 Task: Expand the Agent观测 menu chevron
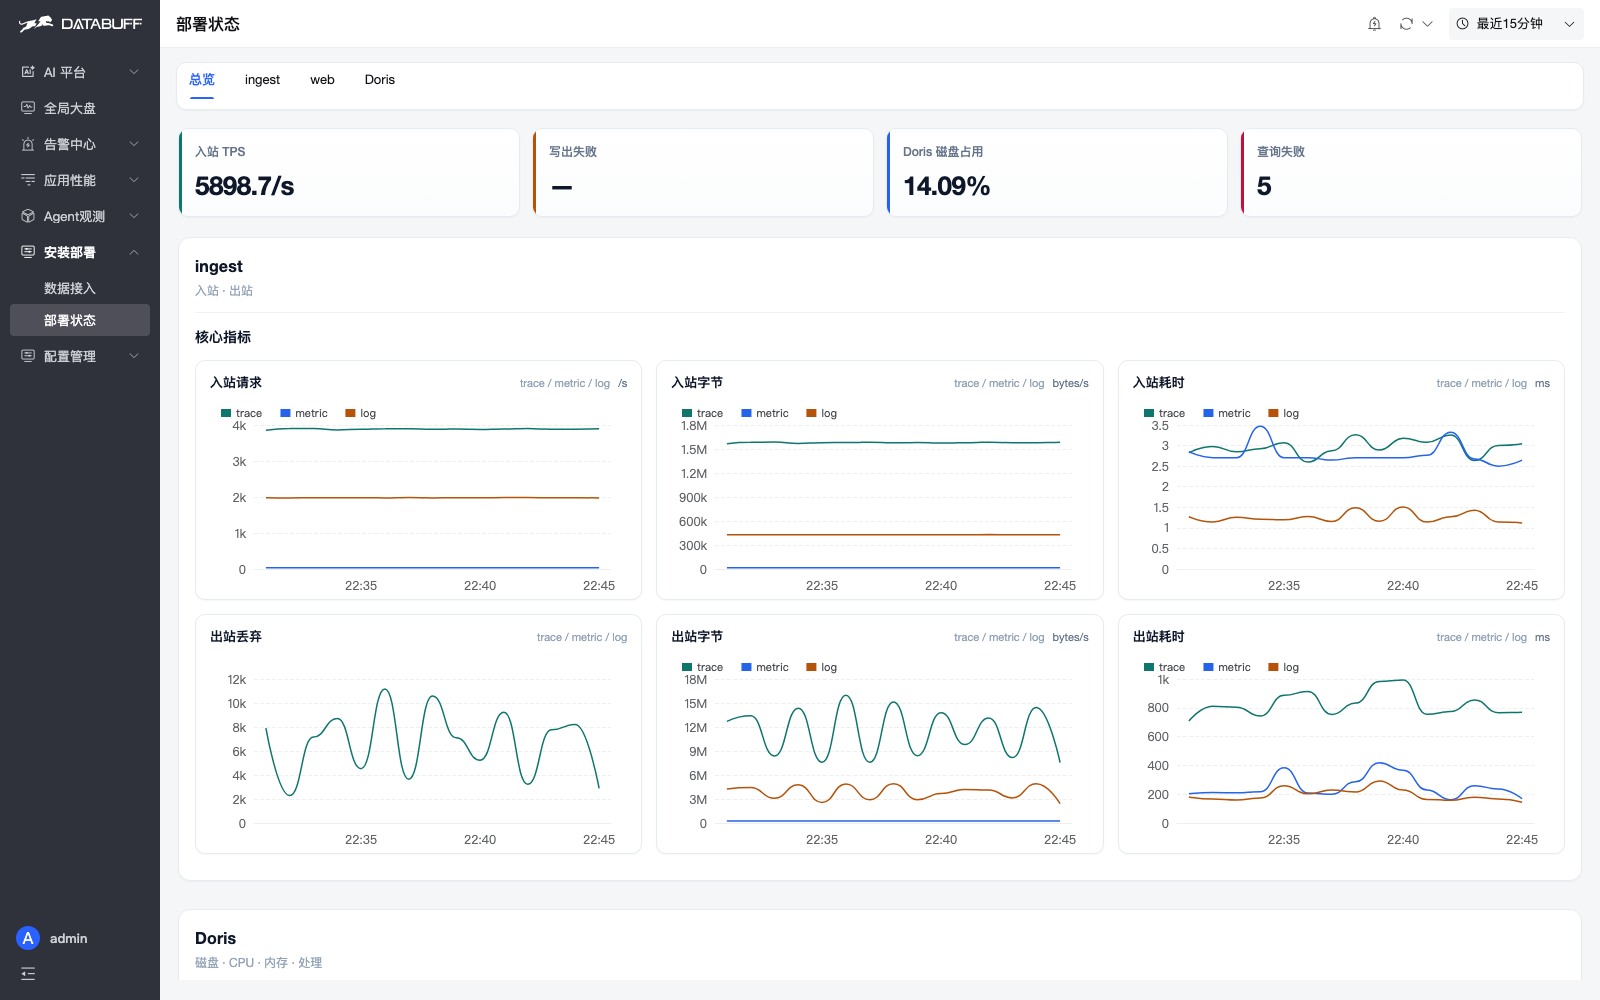click(134, 216)
